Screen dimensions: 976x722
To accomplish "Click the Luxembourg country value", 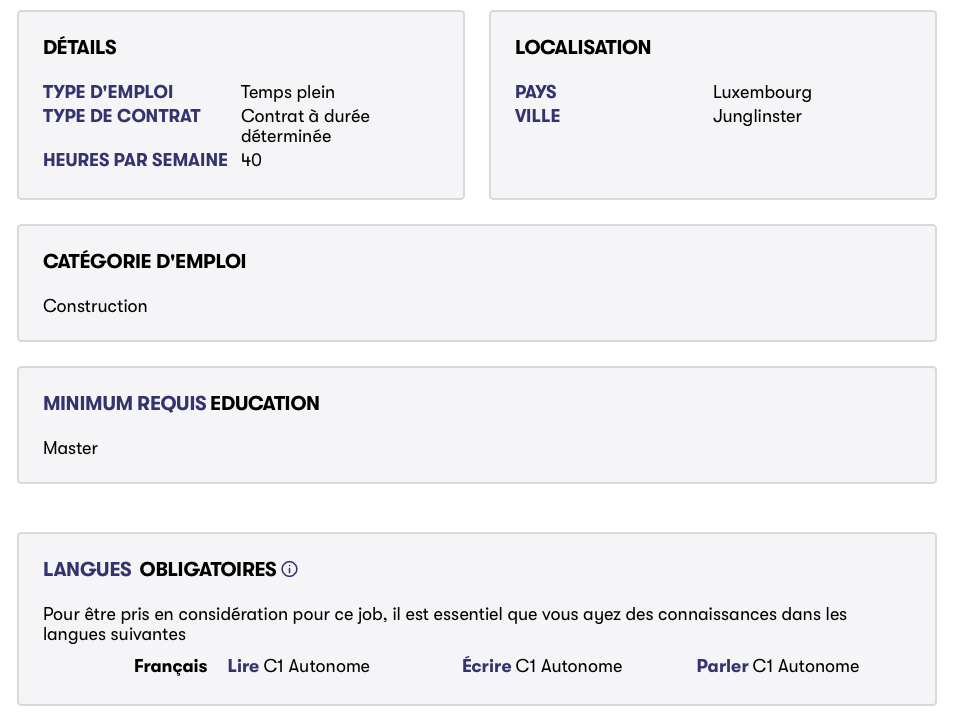I will coord(762,92).
